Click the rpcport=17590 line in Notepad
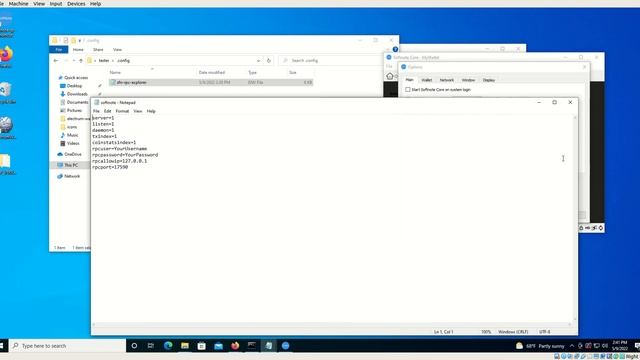 [x=110, y=167]
